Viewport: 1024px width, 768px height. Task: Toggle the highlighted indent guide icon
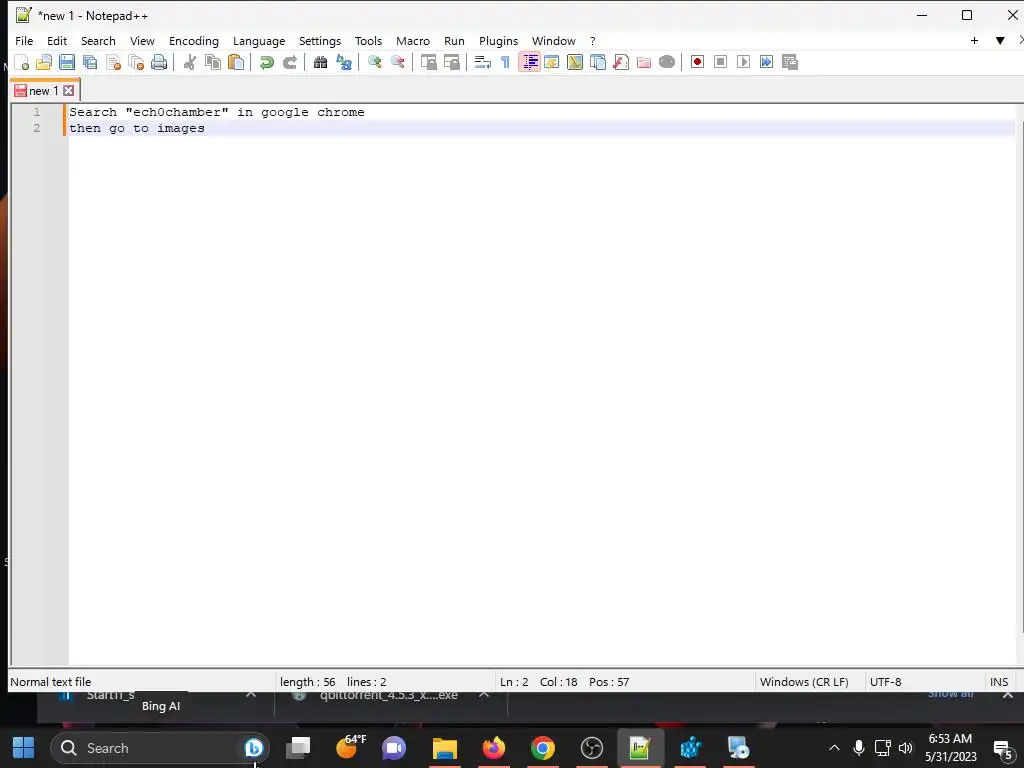(x=529, y=62)
